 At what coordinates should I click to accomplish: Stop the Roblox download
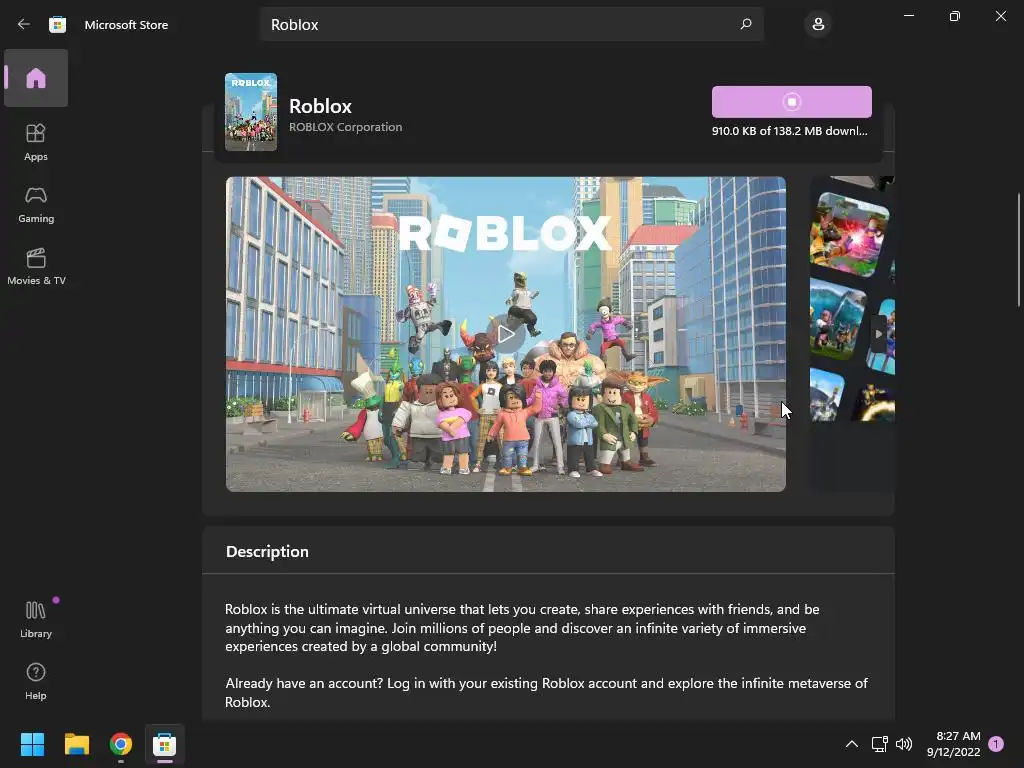click(792, 102)
